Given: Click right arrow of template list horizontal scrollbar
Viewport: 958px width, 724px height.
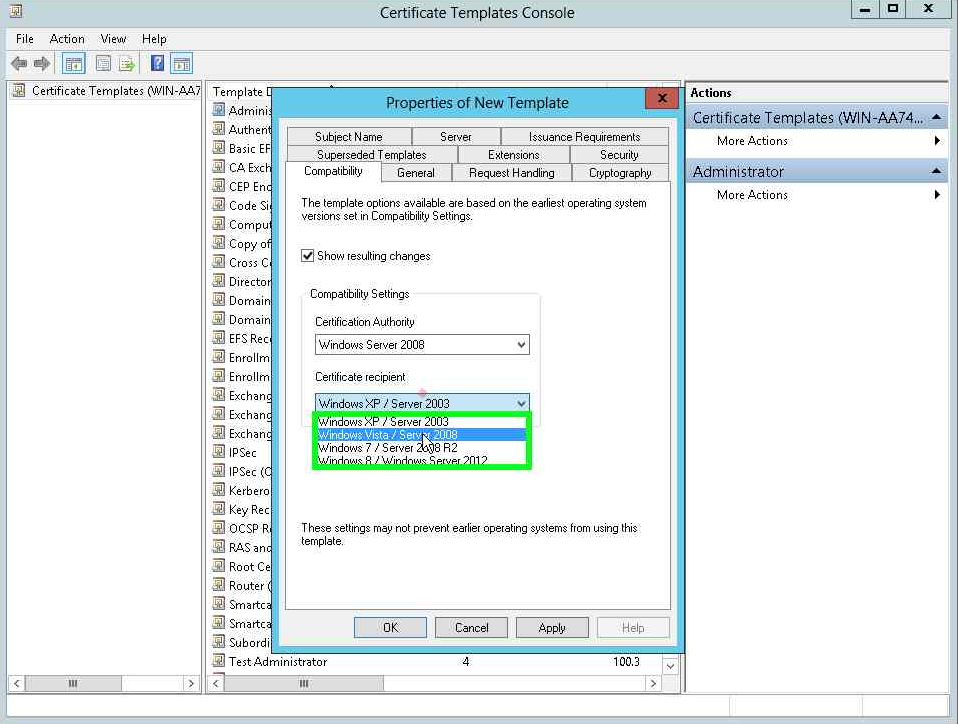Looking at the screenshot, I should click(x=653, y=683).
